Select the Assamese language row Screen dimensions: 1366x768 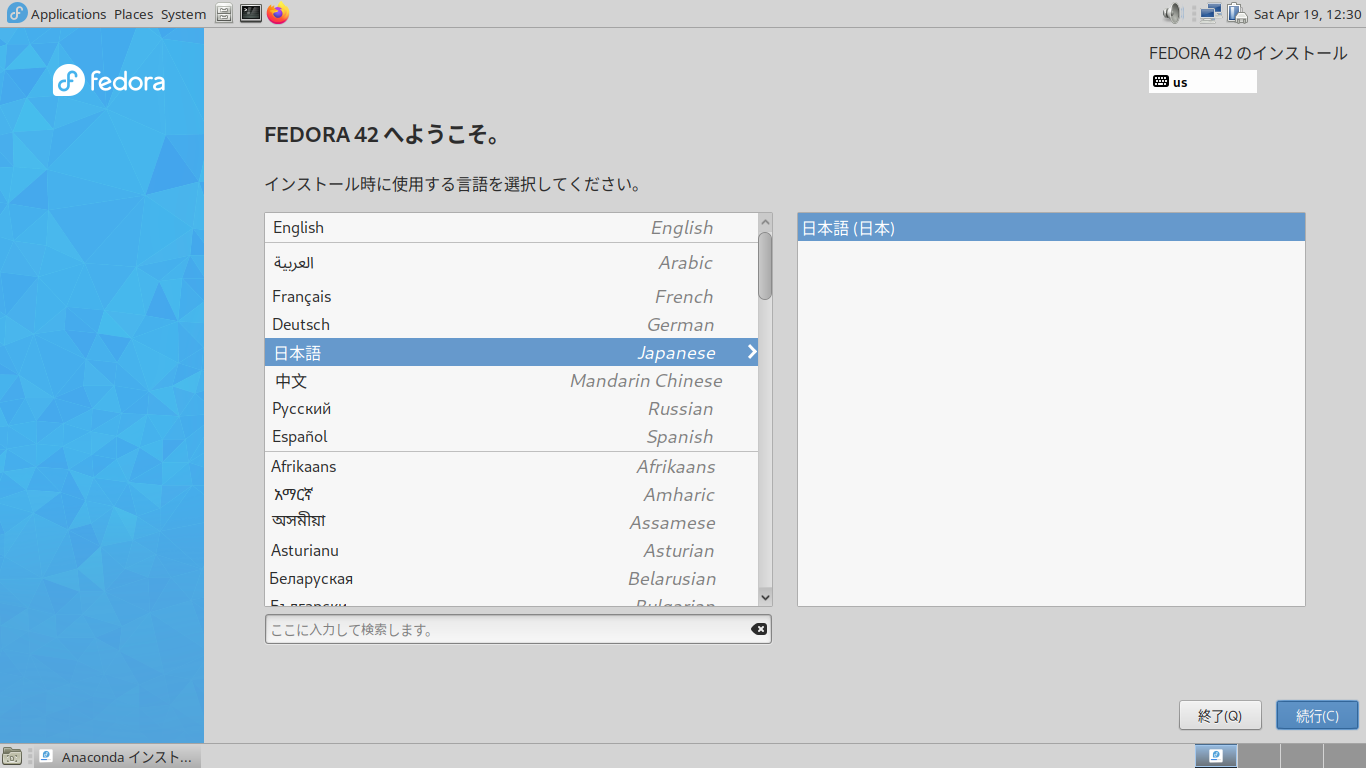[x=511, y=523]
